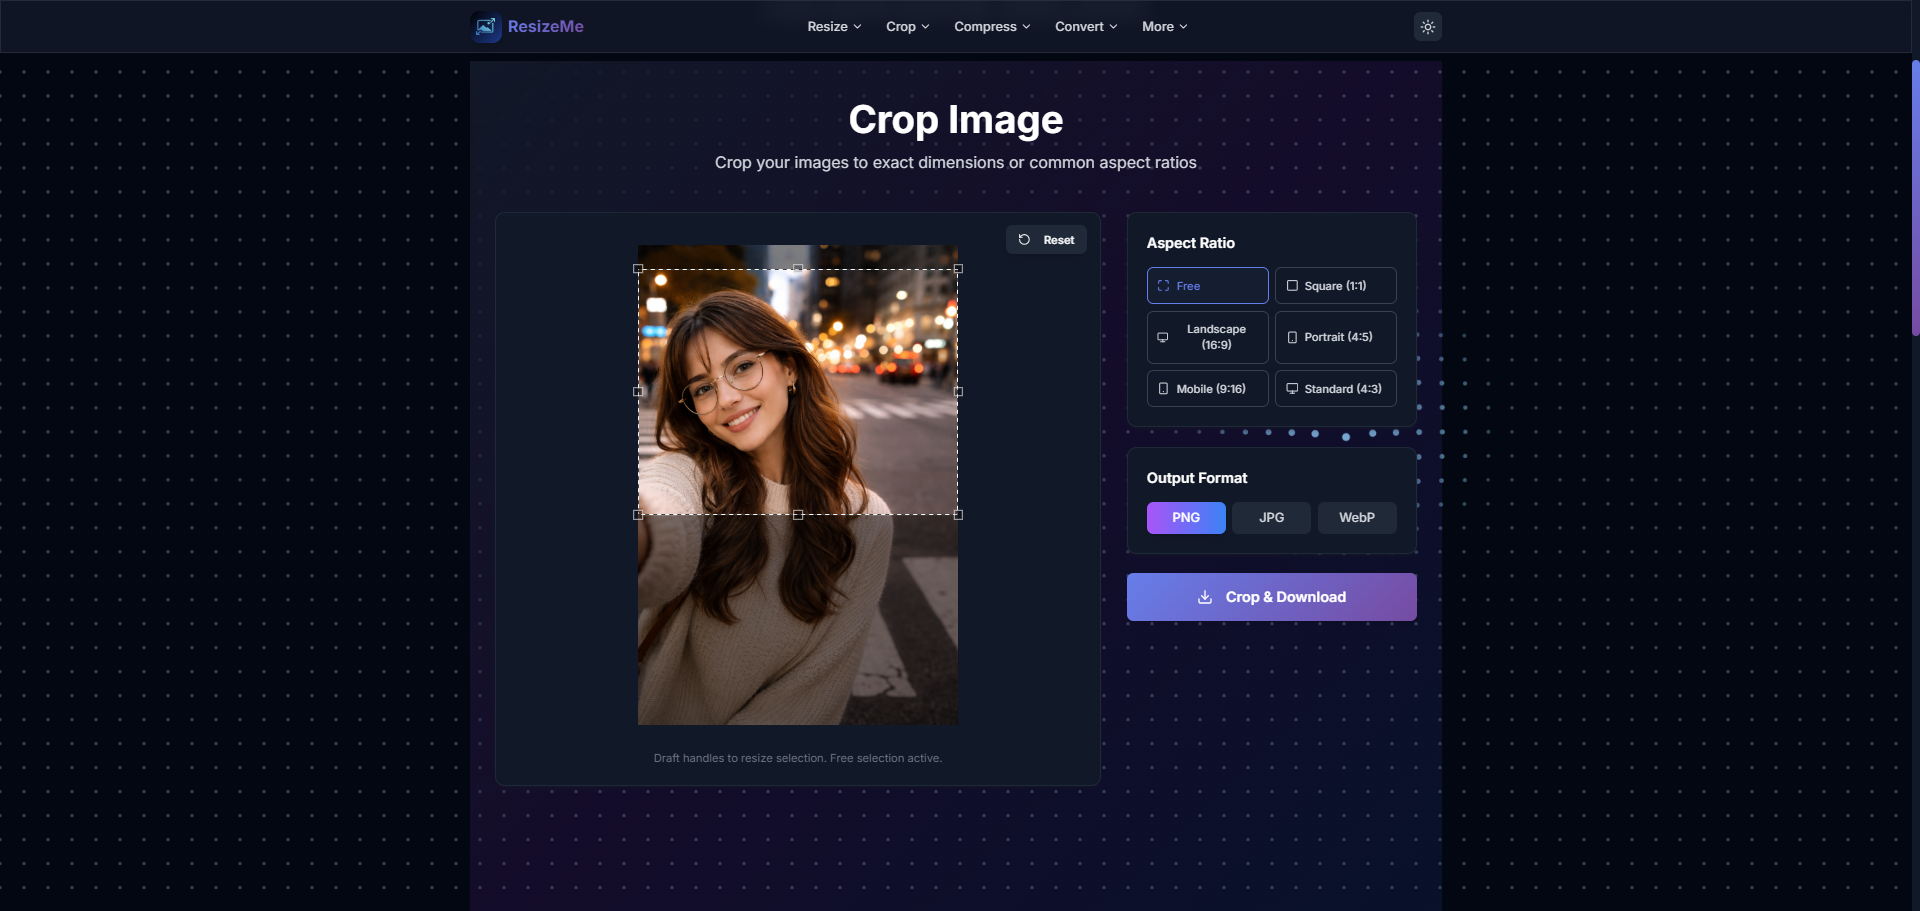This screenshot has height=911, width=1920.
Task: Click the undo icon on the Reset button
Action: 1024,240
